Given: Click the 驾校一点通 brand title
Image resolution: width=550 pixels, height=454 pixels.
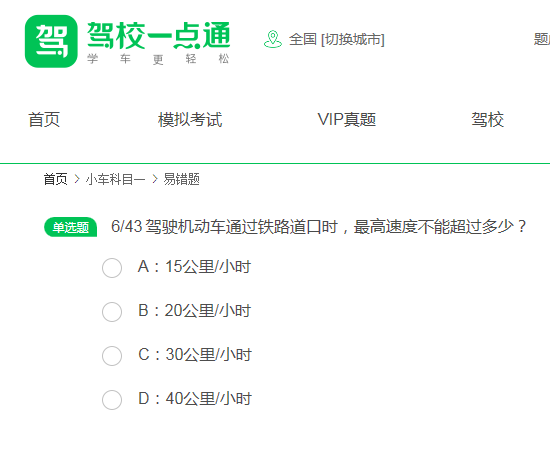Looking at the screenshot, I should (x=159, y=35).
